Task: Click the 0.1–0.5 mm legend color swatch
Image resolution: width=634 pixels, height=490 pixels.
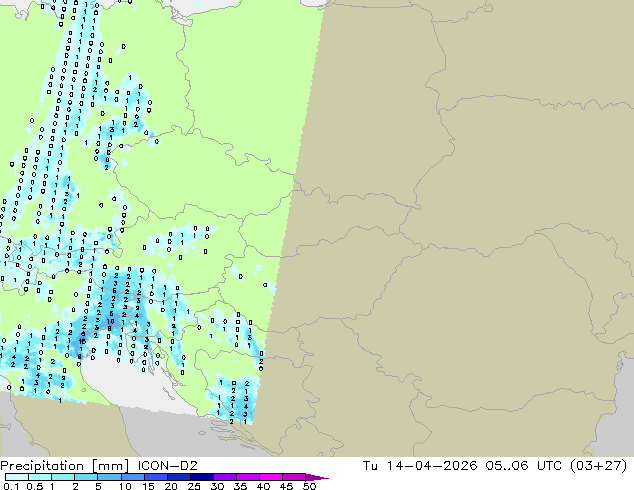Action: pyautogui.click(x=17, y=477)
